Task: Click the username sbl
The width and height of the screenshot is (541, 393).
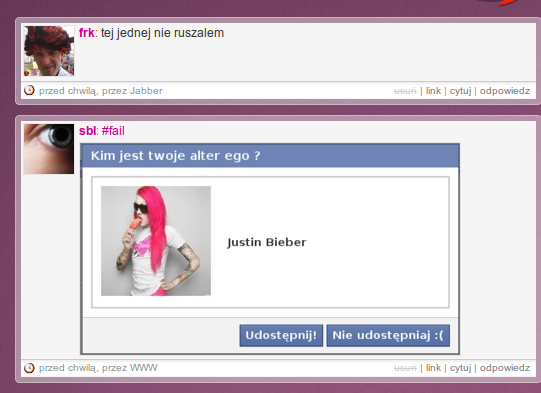Action: point(87,131)
